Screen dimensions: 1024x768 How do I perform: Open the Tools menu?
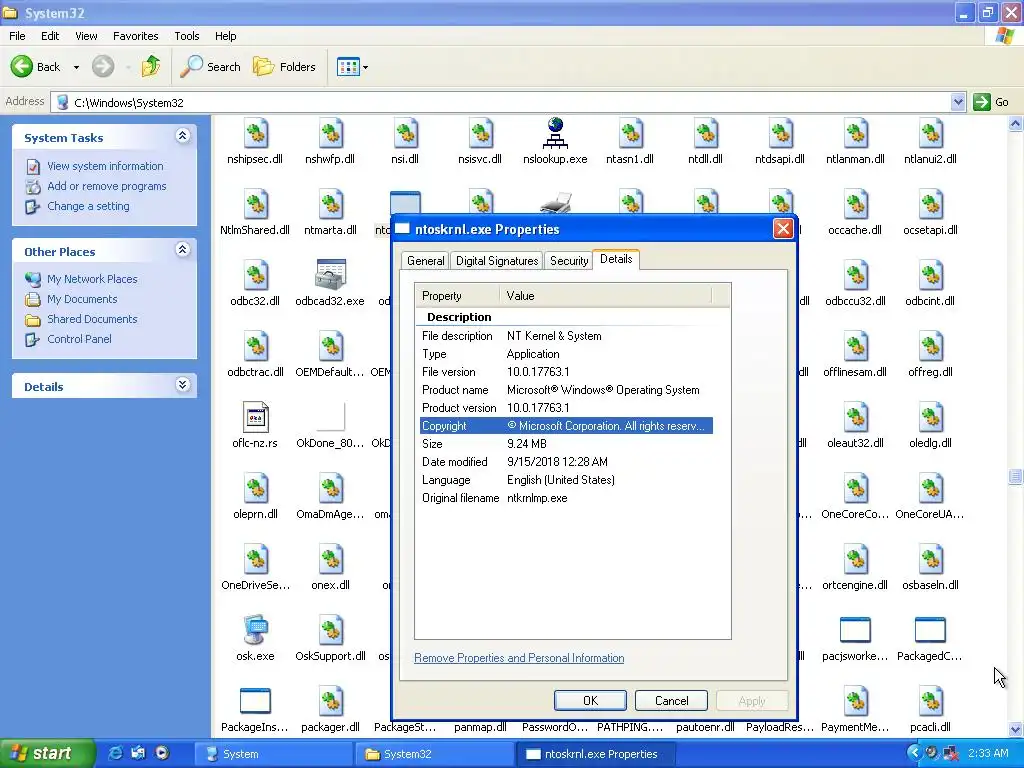(x=187, y=36)
